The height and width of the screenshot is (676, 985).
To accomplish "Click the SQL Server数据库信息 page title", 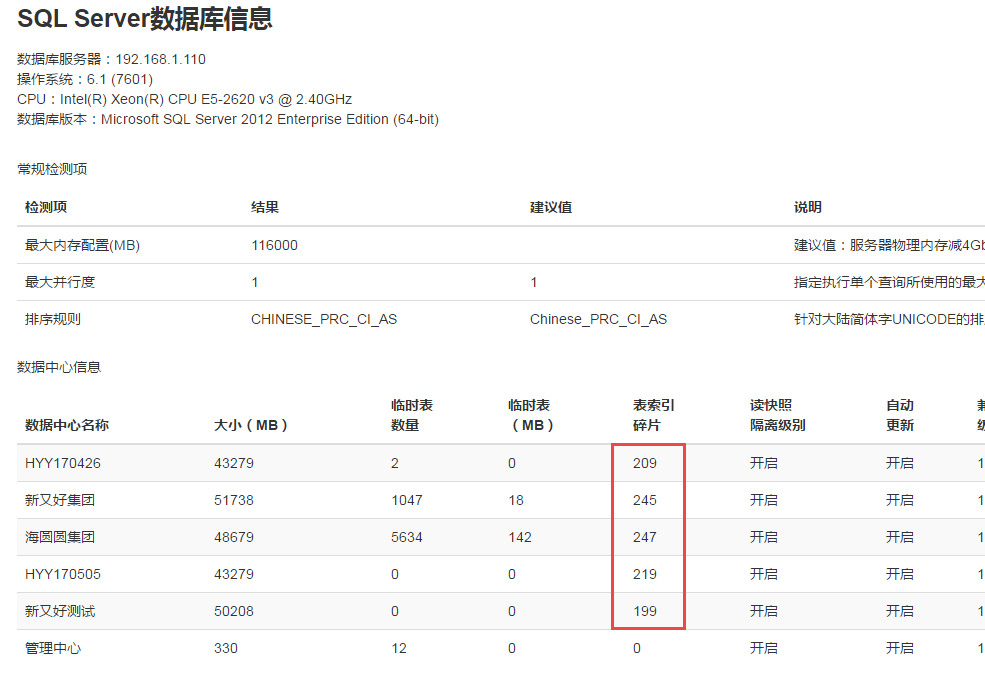I will (x=145, y=19).
